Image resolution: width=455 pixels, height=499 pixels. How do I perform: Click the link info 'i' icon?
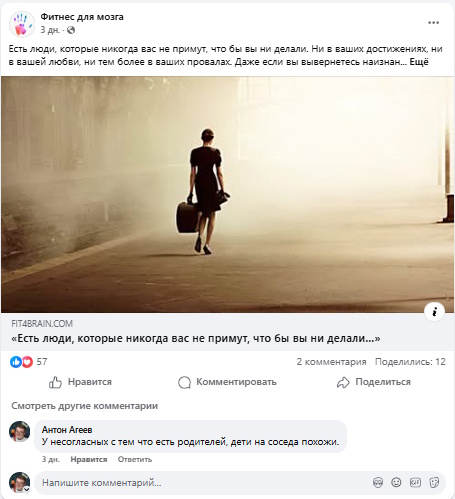tap(434, 312)
